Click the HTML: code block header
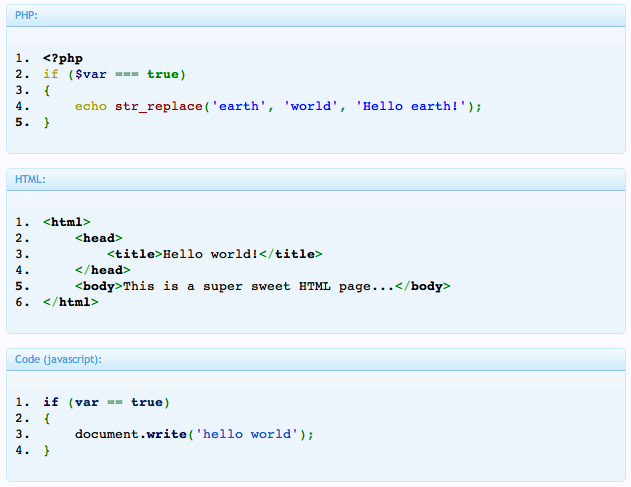This screenshot has width=631, height=487. (x=316, y=180)
